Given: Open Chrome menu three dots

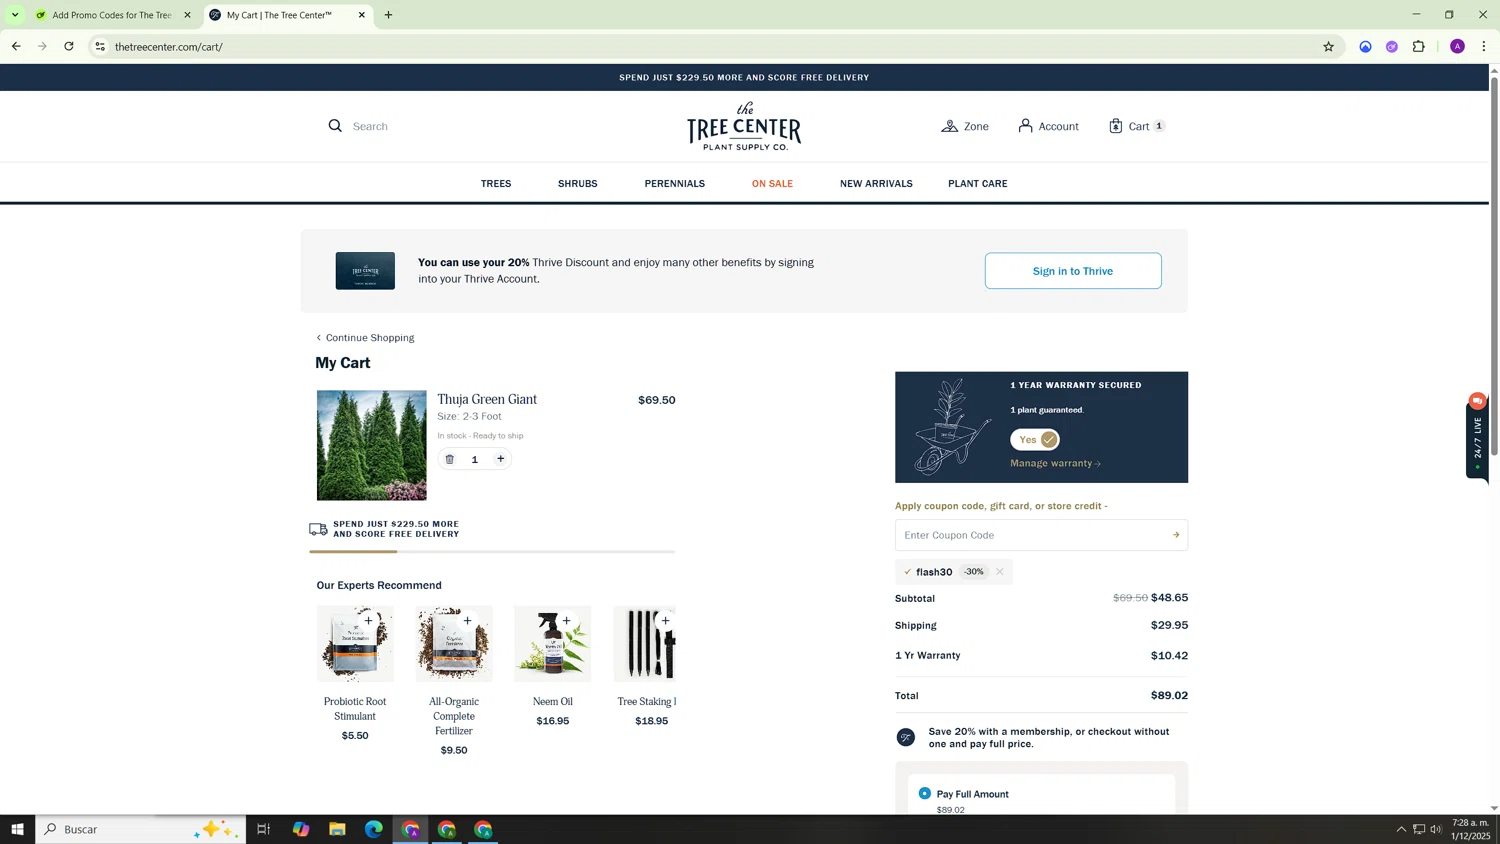Looking at the screenshot, I should tap(1484, 46).
